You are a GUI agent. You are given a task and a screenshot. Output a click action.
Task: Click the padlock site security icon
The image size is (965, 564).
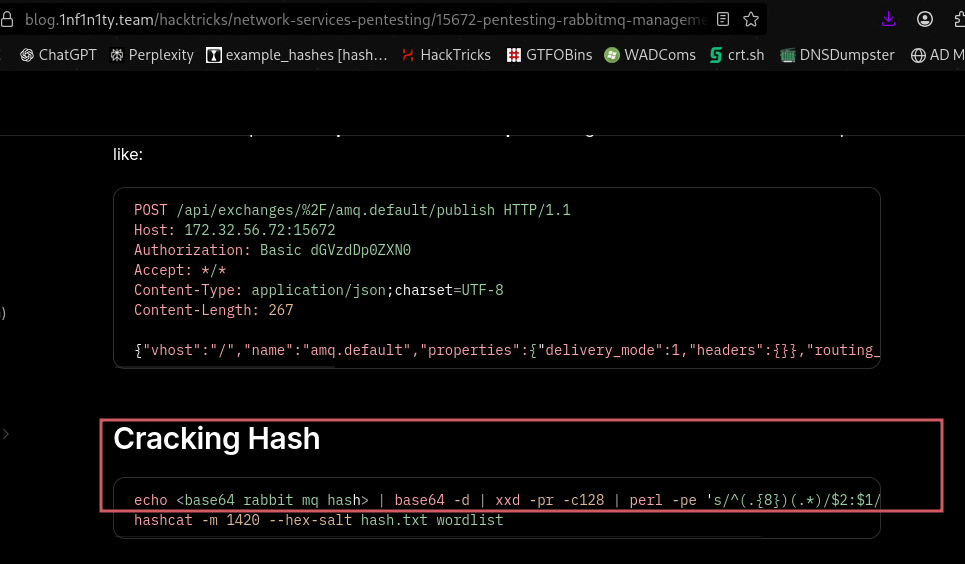coord(7,20)
